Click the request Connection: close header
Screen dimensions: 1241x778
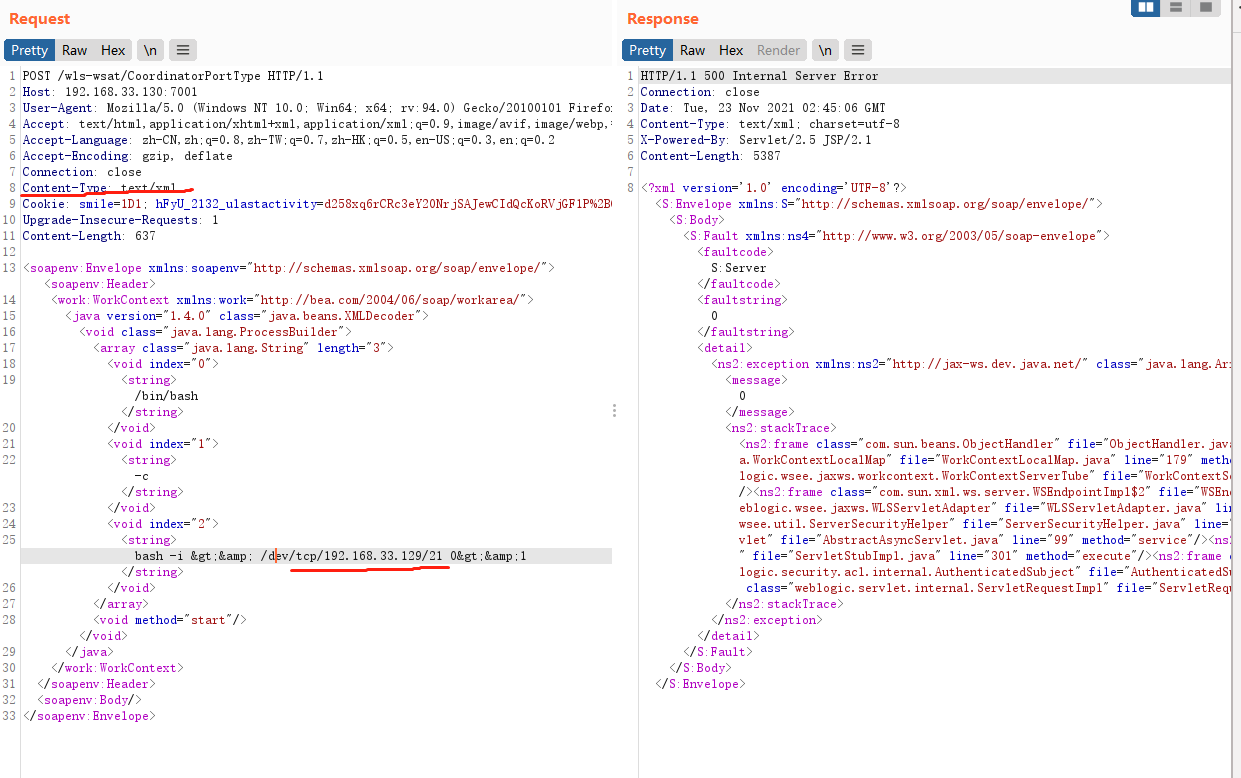82,172
